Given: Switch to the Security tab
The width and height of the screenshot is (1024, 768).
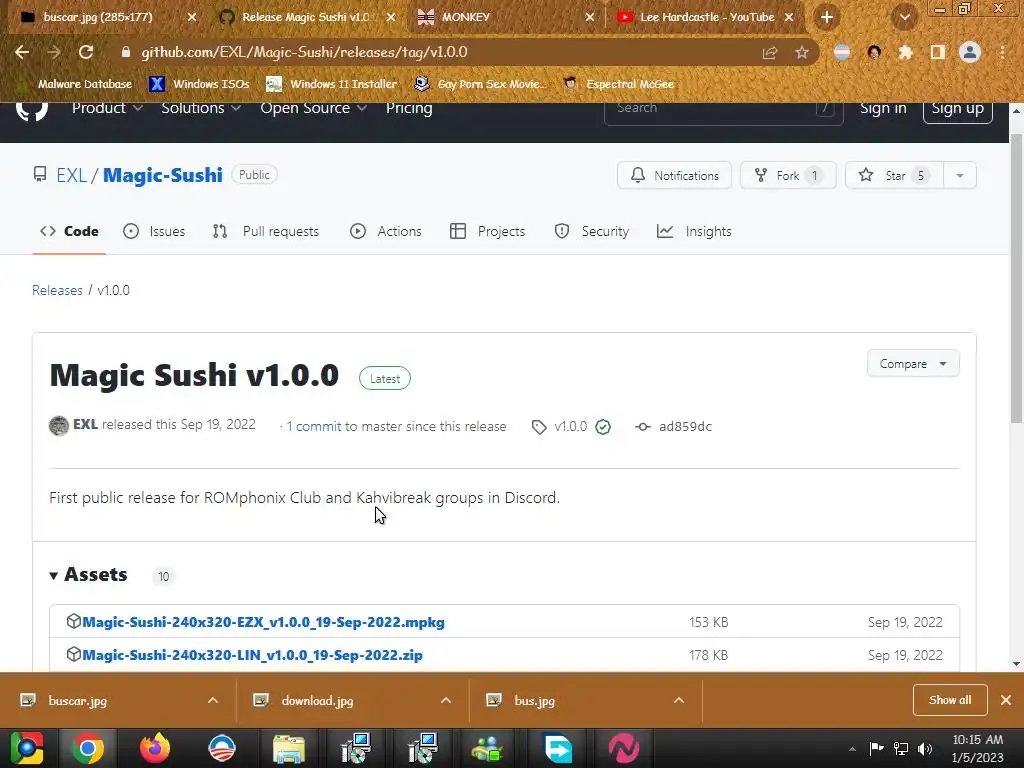Looking at the screenshot, I should pos(592,231).
